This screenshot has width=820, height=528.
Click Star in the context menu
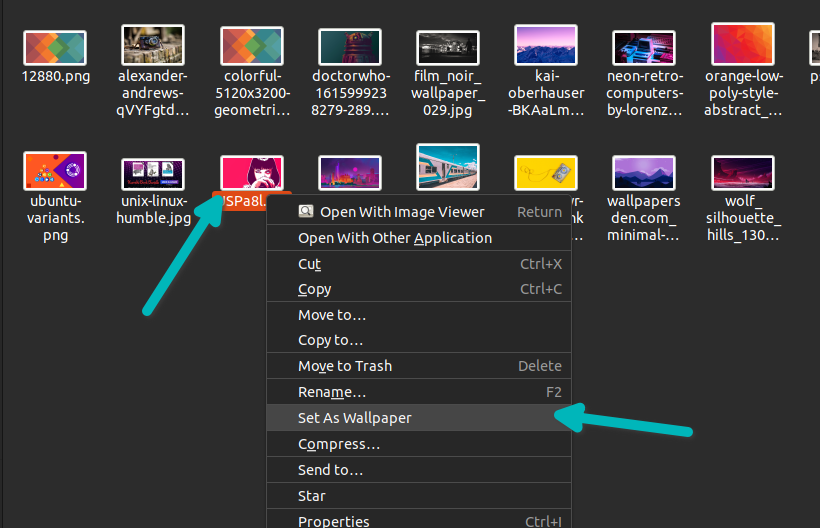pos(419,496)
